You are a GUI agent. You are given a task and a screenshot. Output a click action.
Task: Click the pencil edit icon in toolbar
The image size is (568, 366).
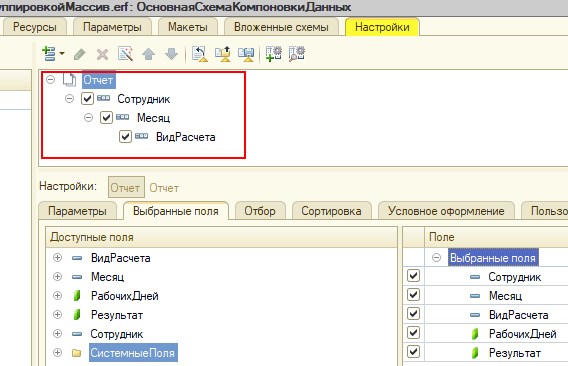click(80, 54)
